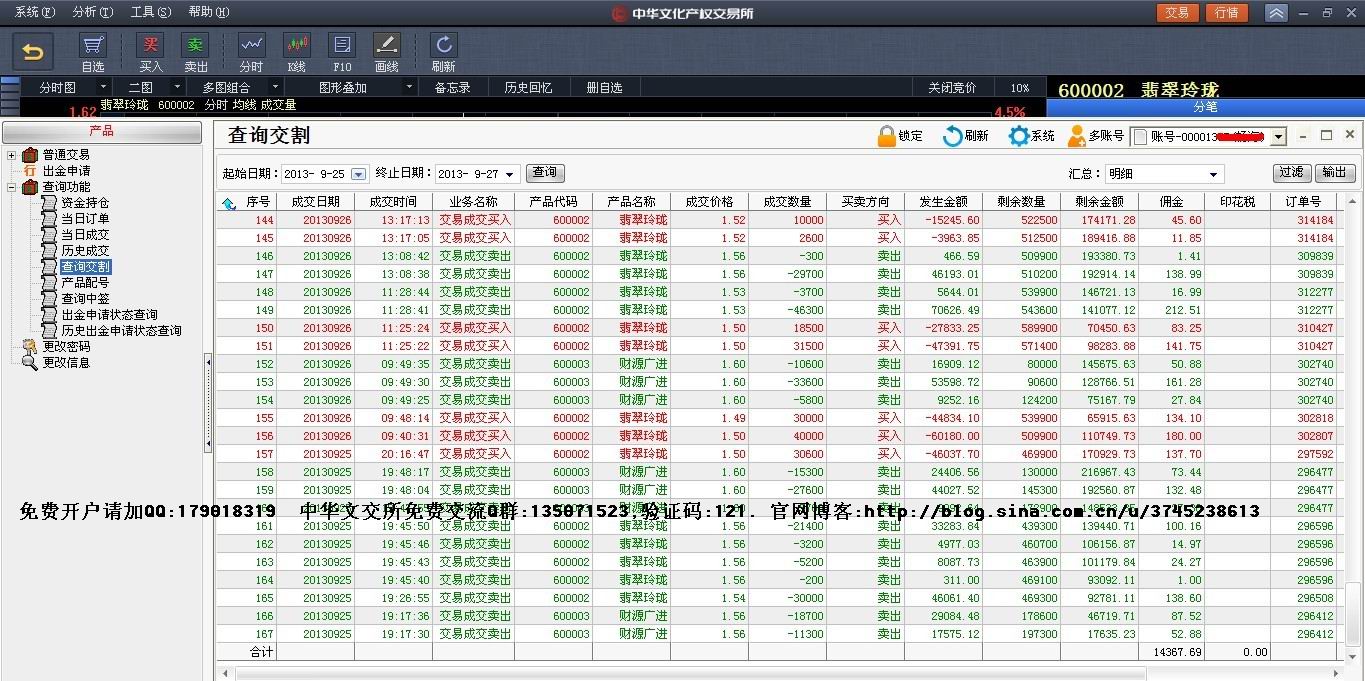
Task: Open 更改密码 in the sidebar
Action: pyautogui.click(x=66, y=346)
